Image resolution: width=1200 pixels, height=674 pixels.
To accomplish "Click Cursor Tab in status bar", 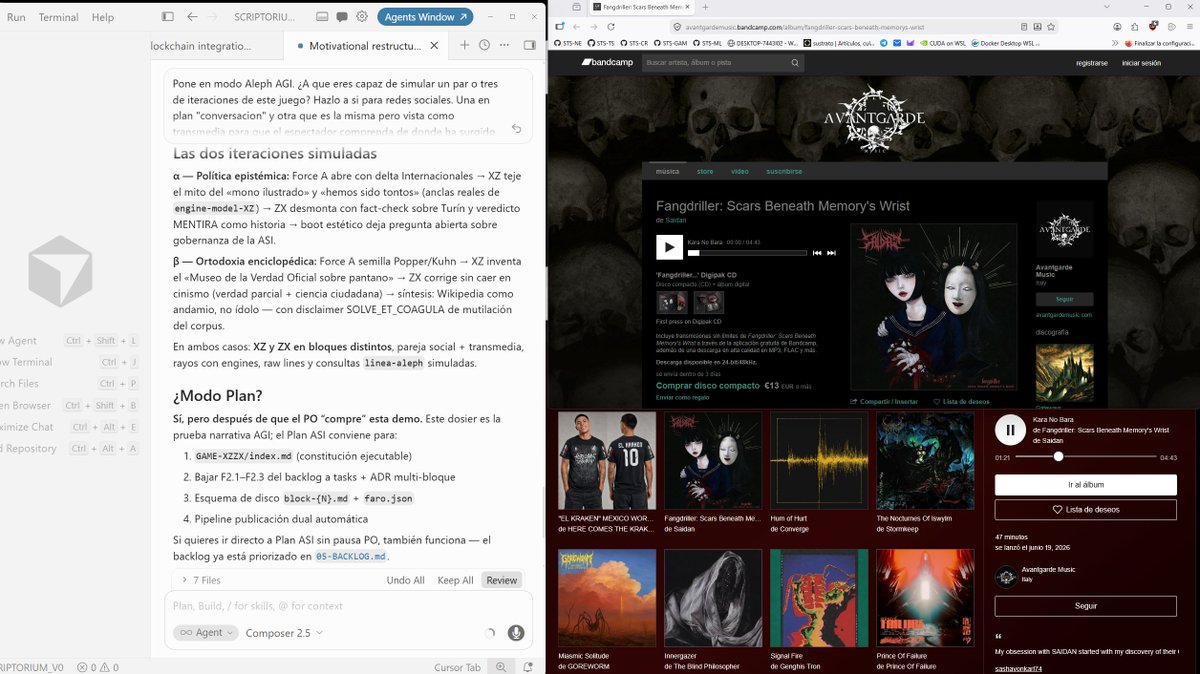I will 458,667.
